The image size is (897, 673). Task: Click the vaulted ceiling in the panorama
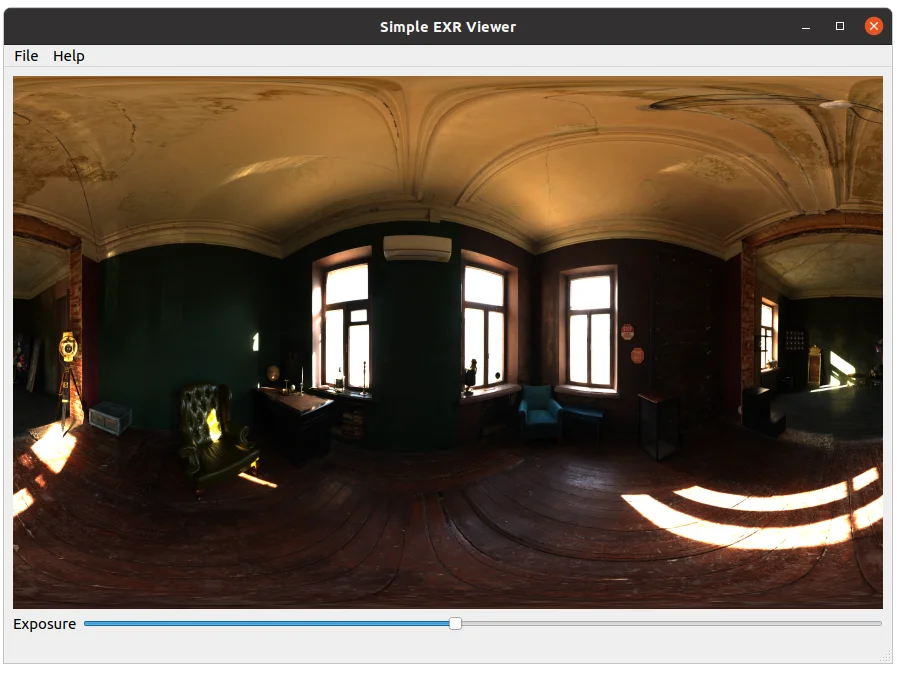pyautogui.click(x=450, y=150)
